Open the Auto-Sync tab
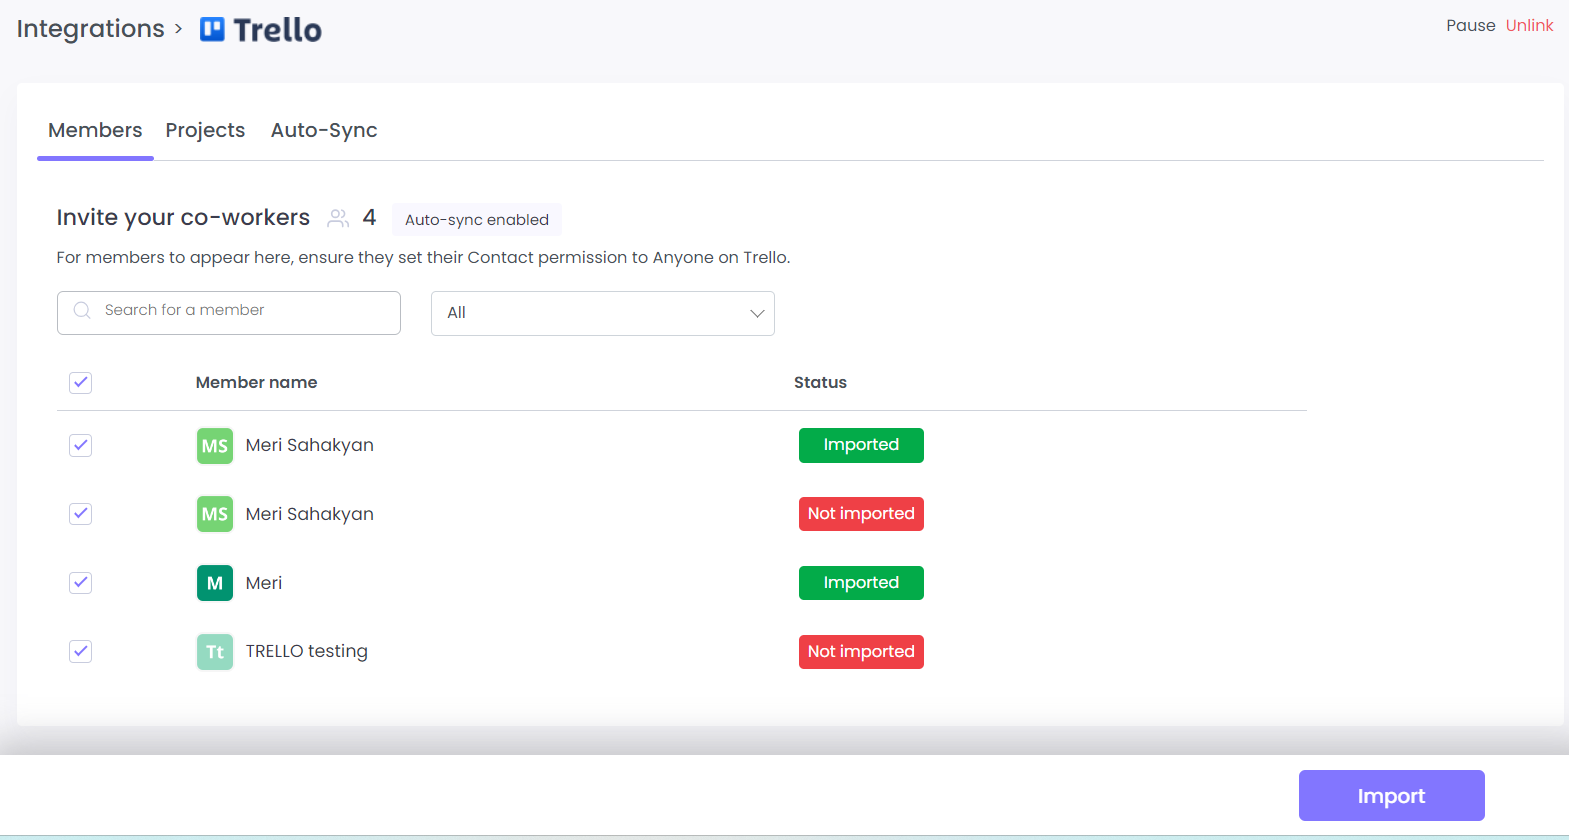This screenshot has width=1569, height=840. pos(324,130)
